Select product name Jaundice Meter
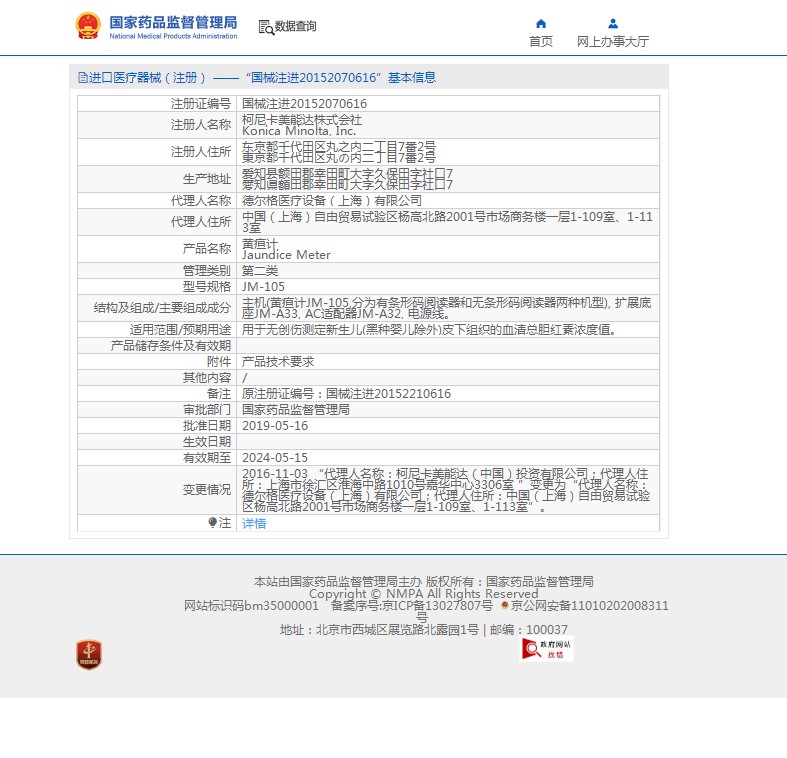This screenshot has width=787, height=758. tap(286, 255)
